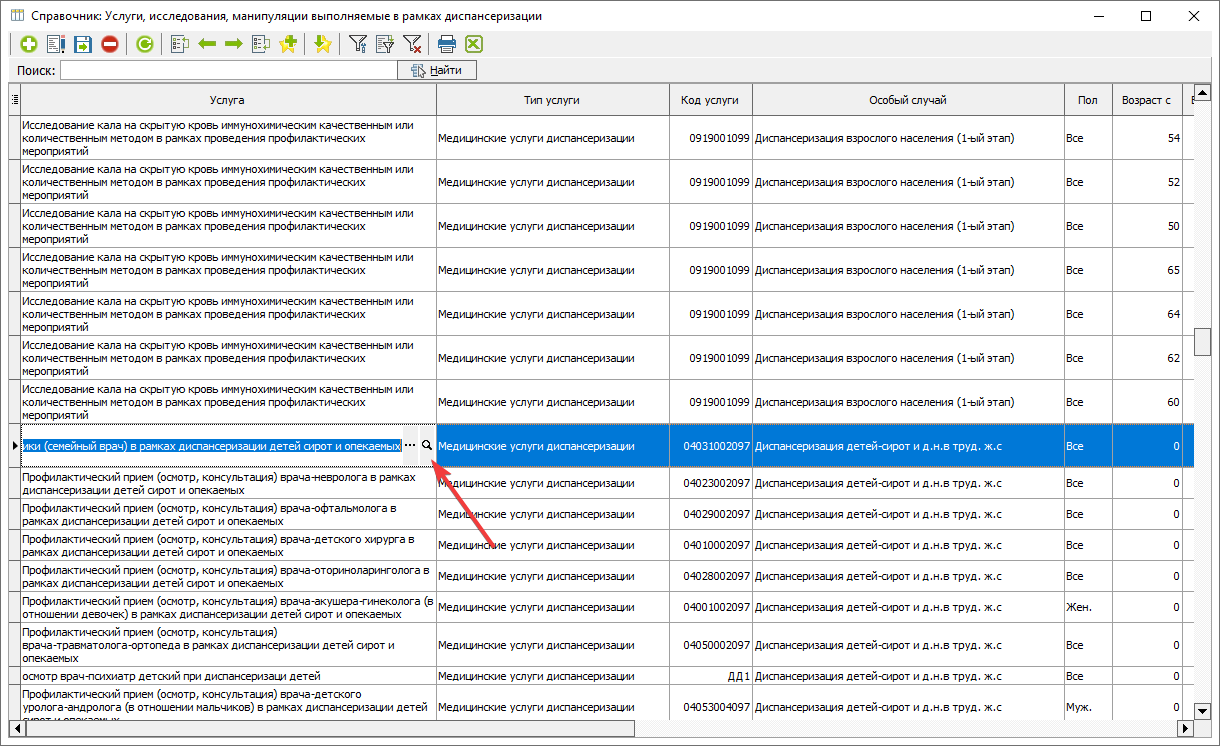The image size is (1220, 746).
Task: Click the horizontal scrollbar left arrow
Action: coord(16,727)
